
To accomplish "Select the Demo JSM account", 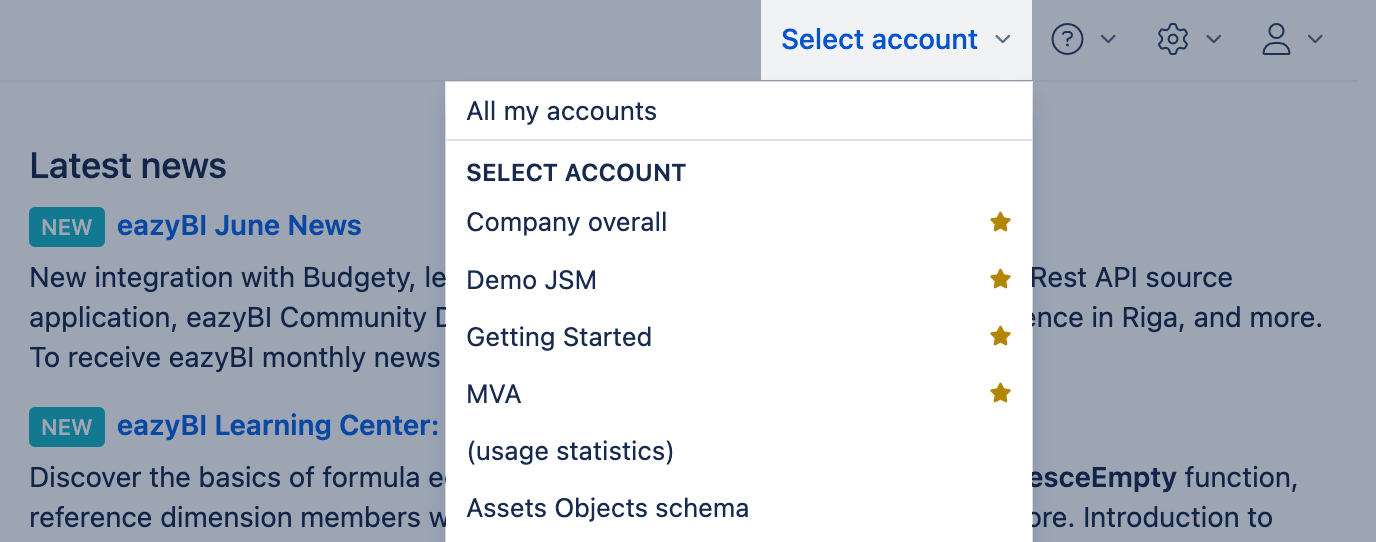I will (x=532, y=280).
